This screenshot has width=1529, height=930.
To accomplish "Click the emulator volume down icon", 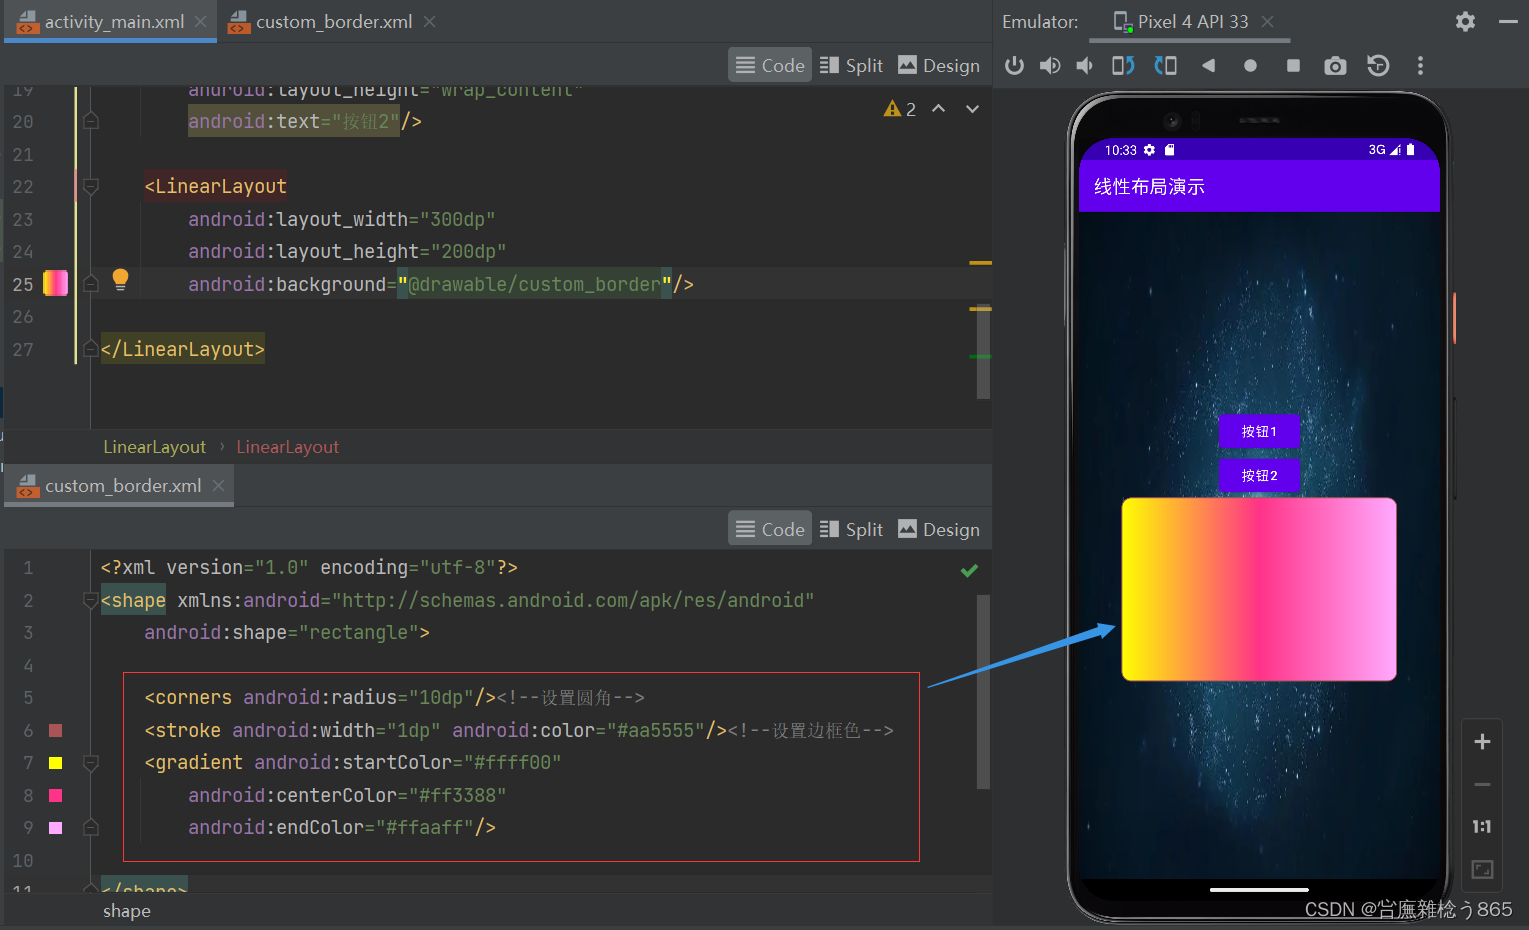I will click(1085, 65).
